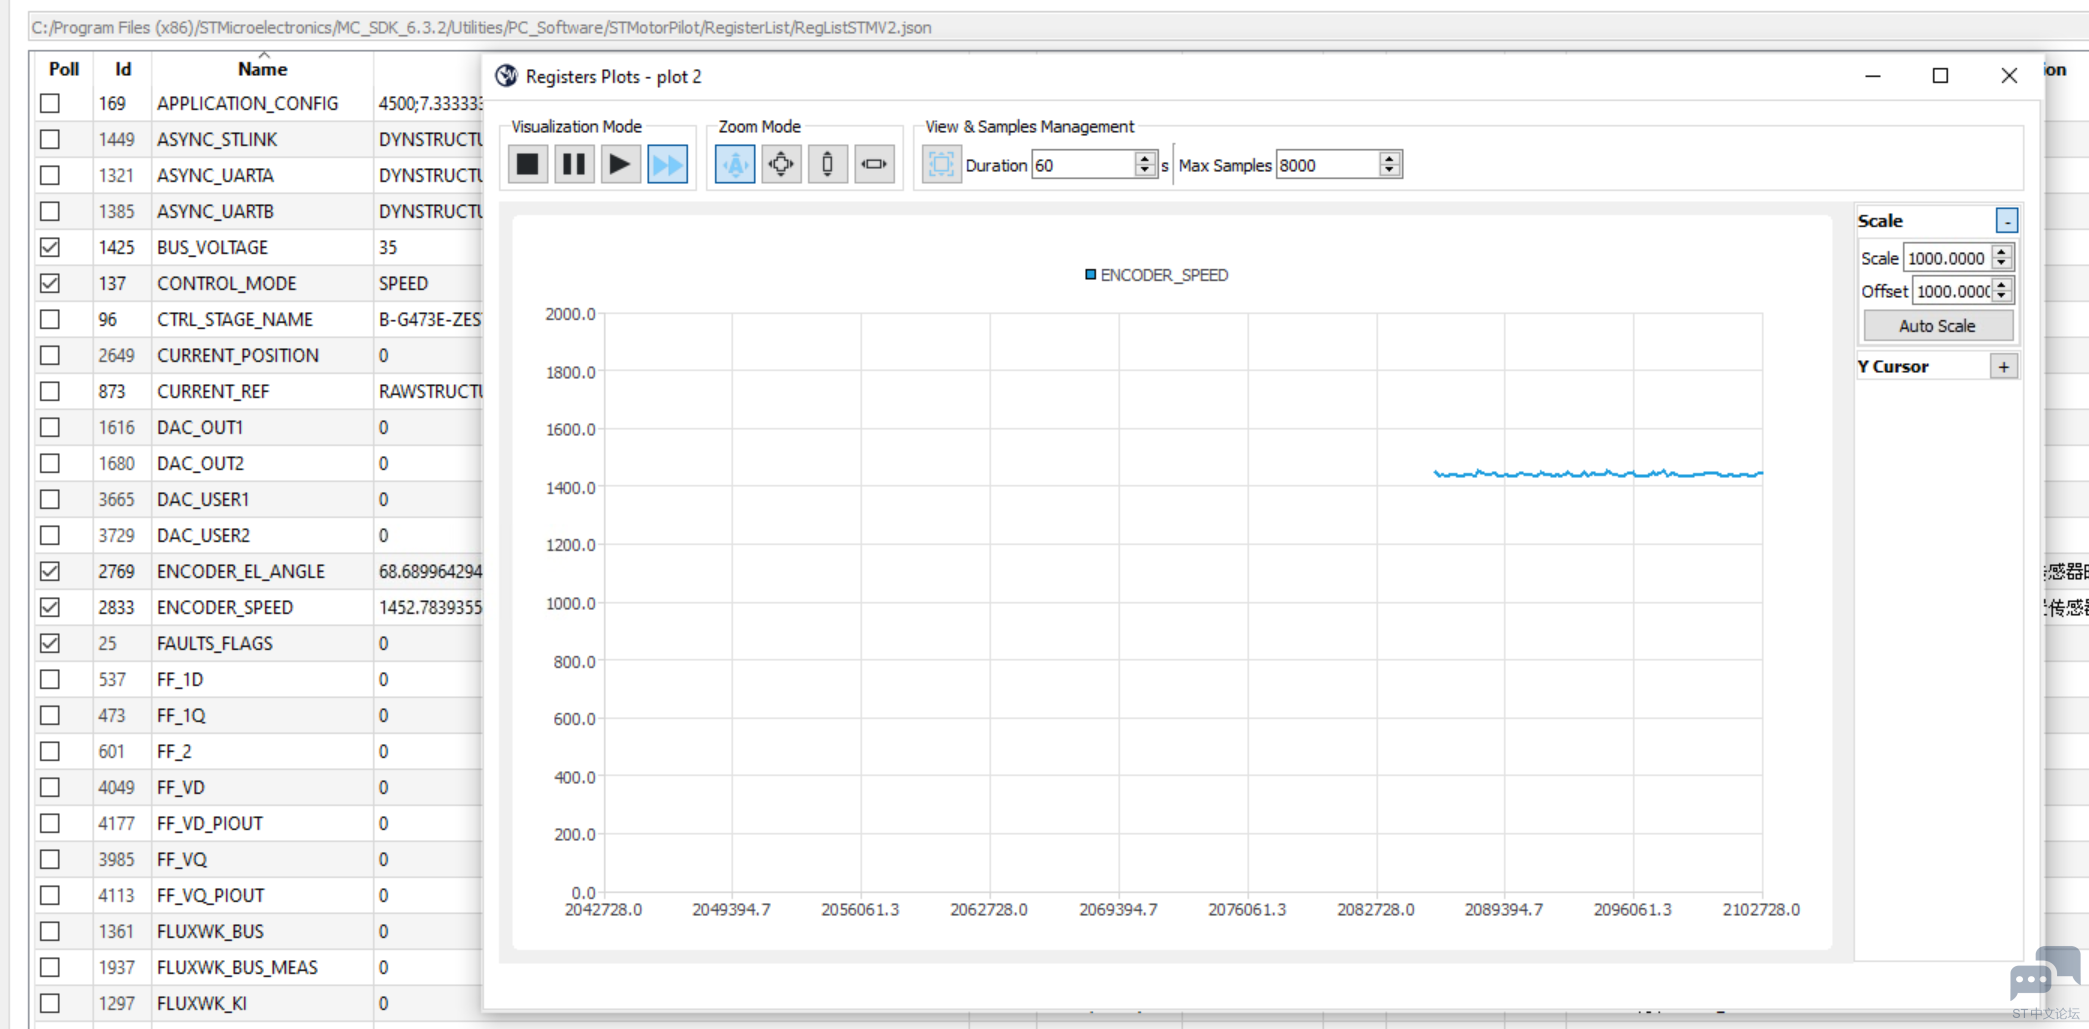Select vertical zoom mode icon

(827, 164)
